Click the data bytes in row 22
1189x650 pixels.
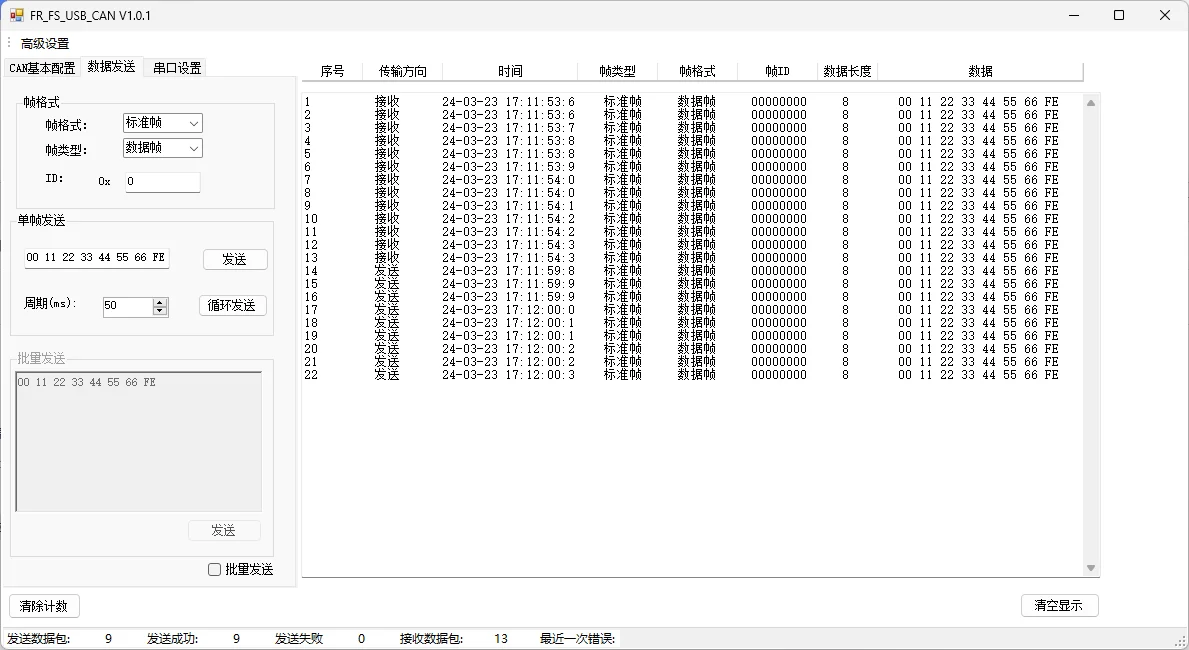click(978, 375)
